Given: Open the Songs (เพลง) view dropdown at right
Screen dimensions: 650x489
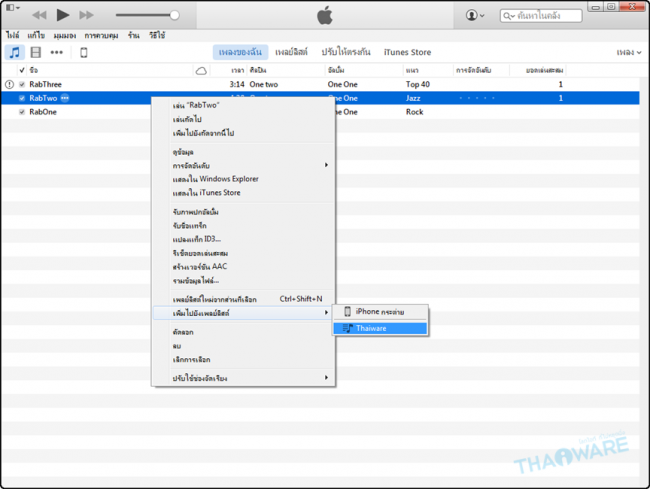Looking at the screenshot, I should click(628, 53).
